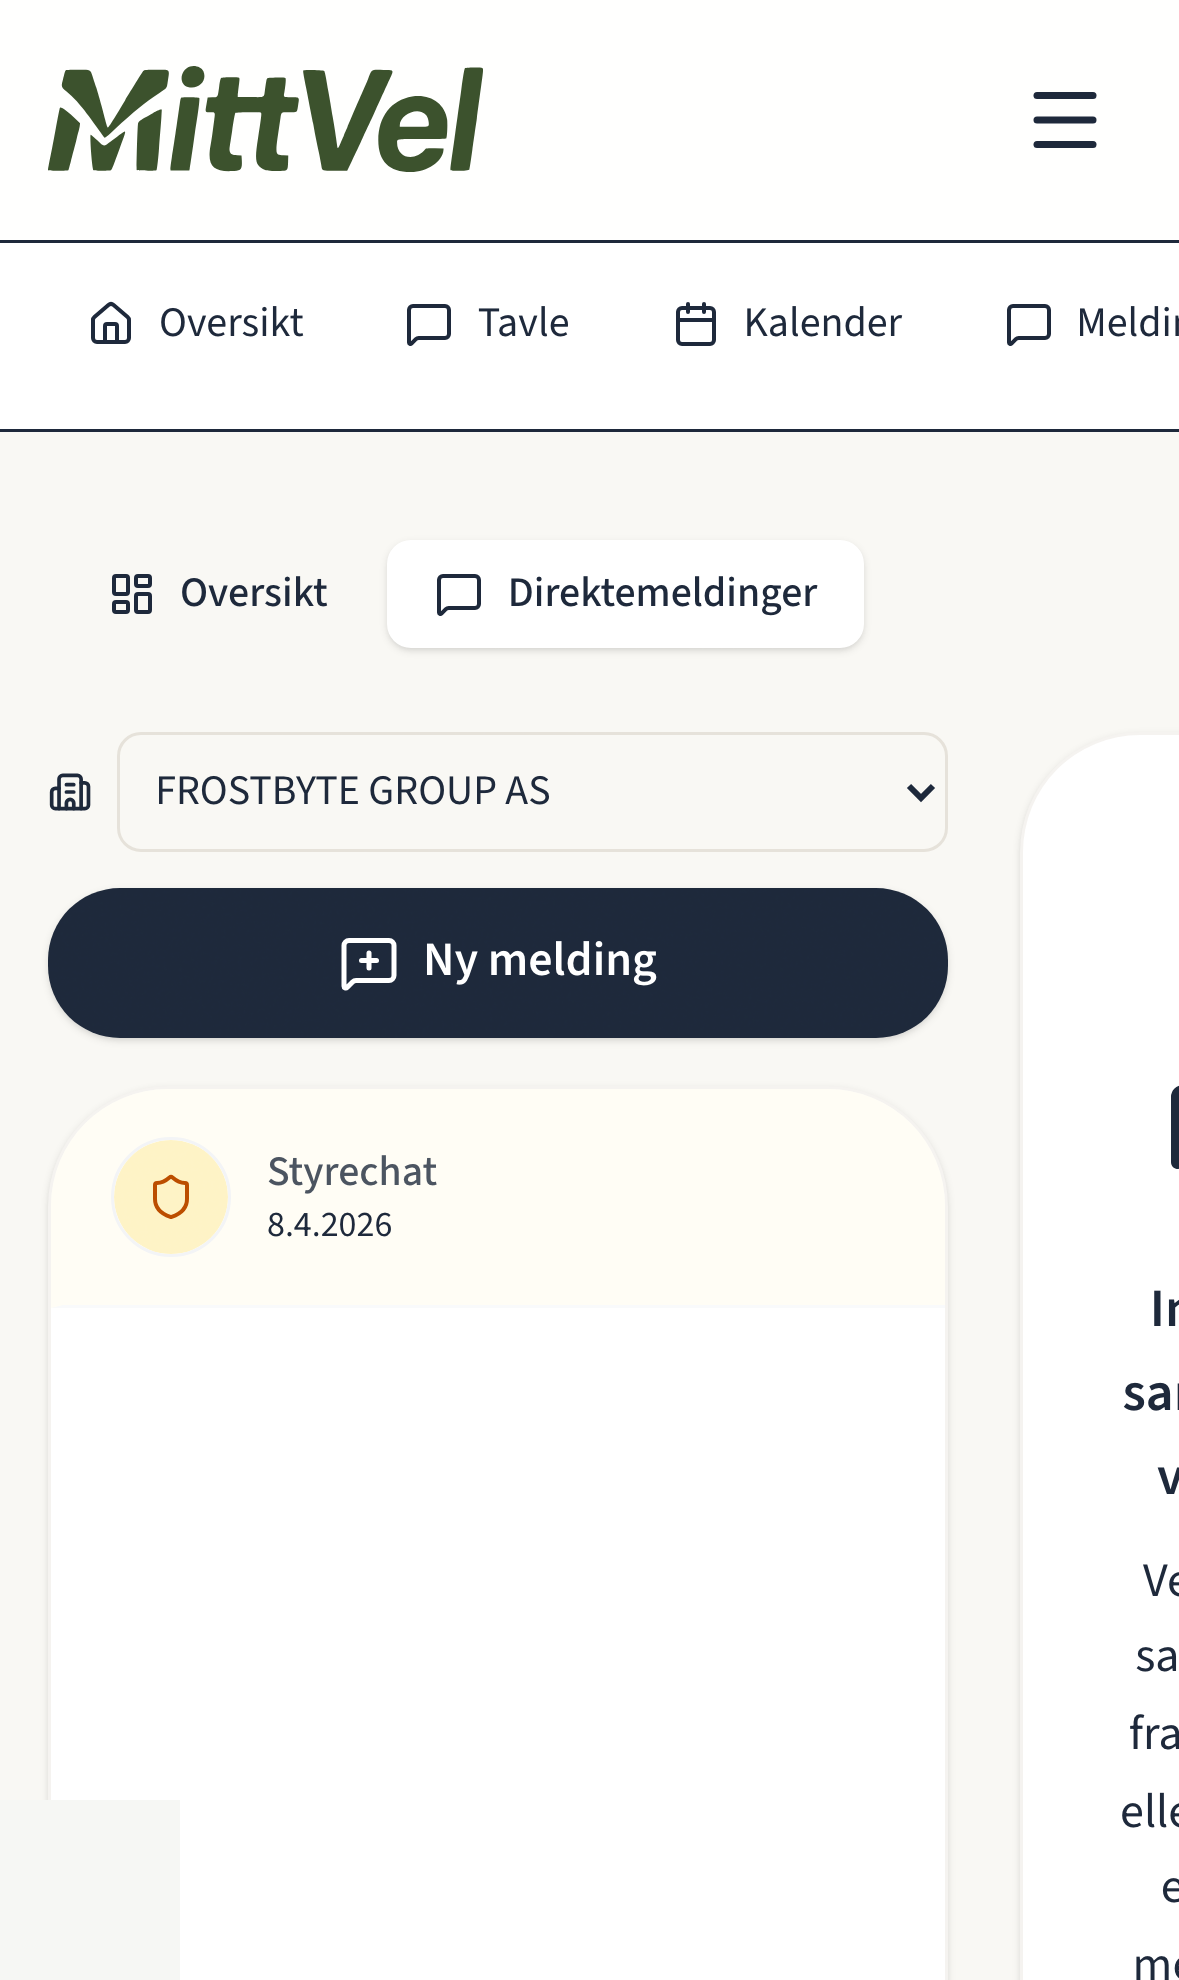
Task: Click the home icon beside top Oversikt
Action: [111, 323]
